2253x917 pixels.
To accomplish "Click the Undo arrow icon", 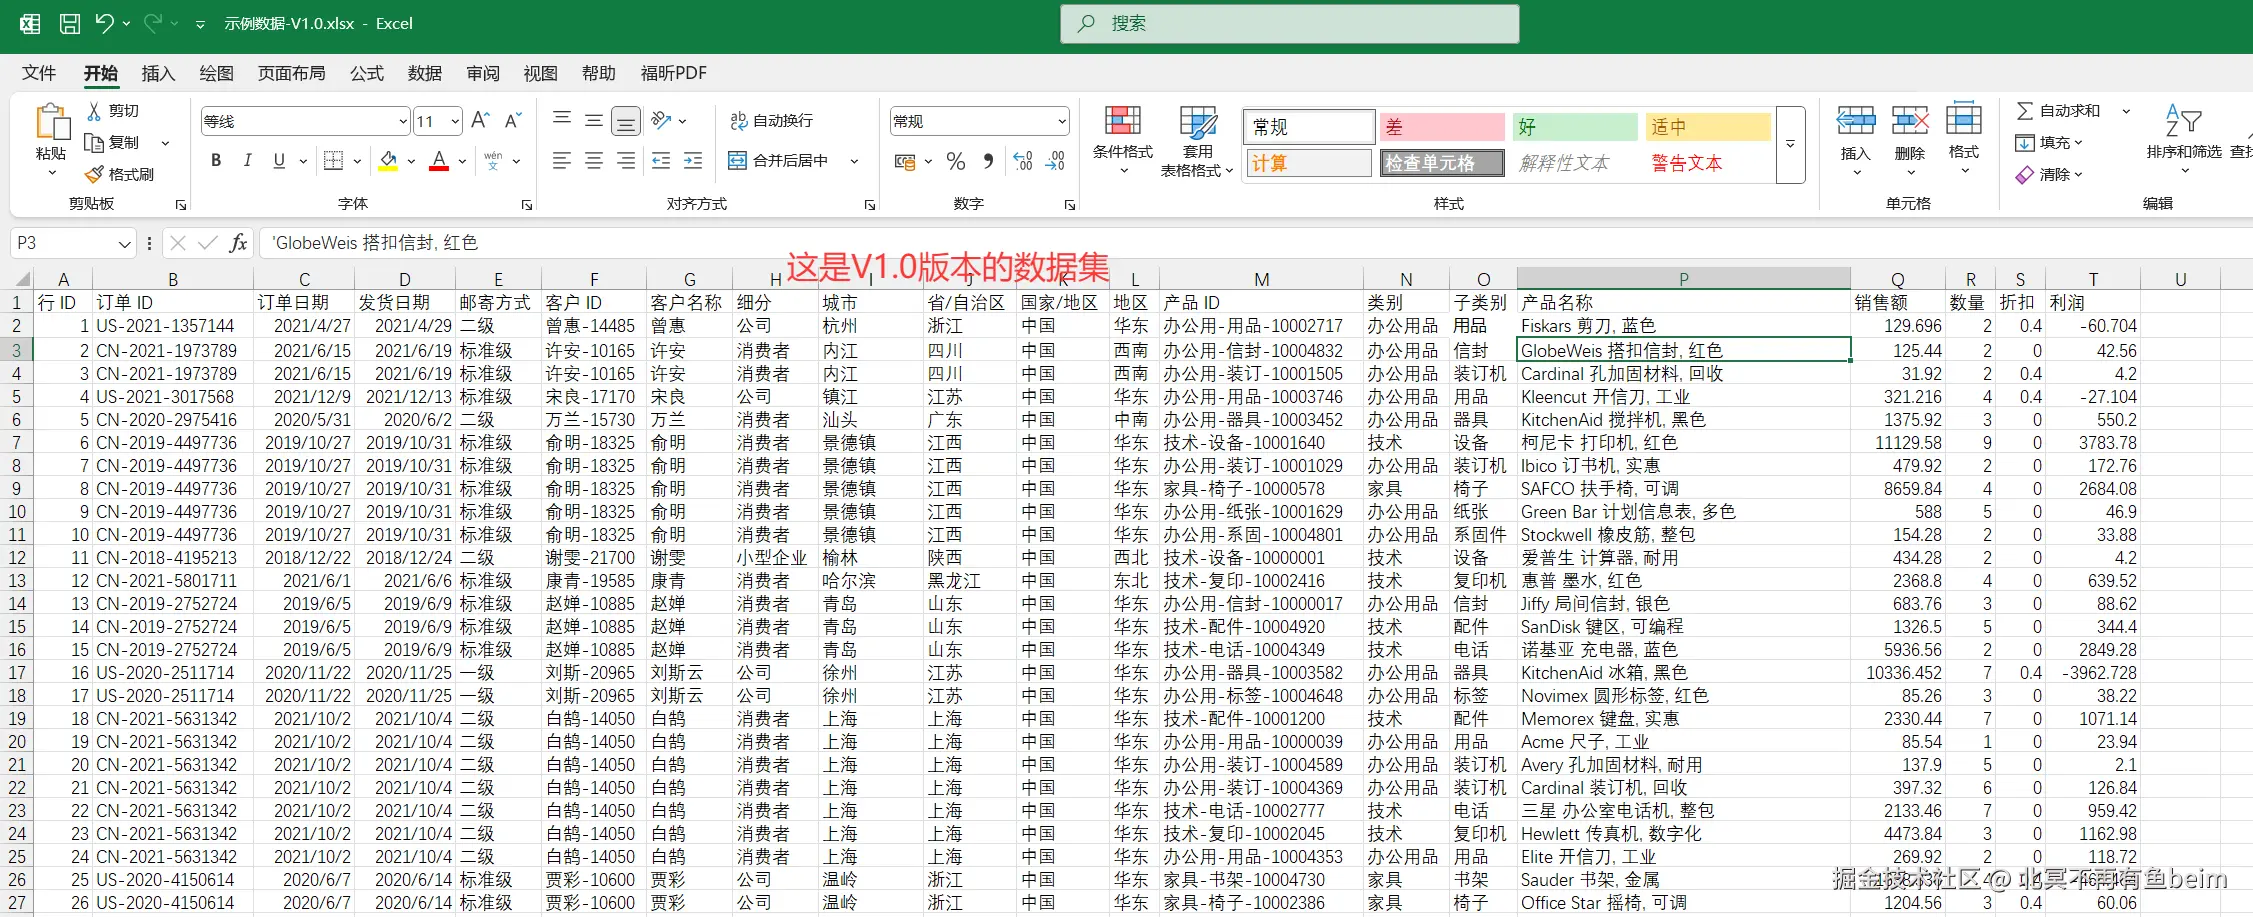I will (x=105, y=23).
